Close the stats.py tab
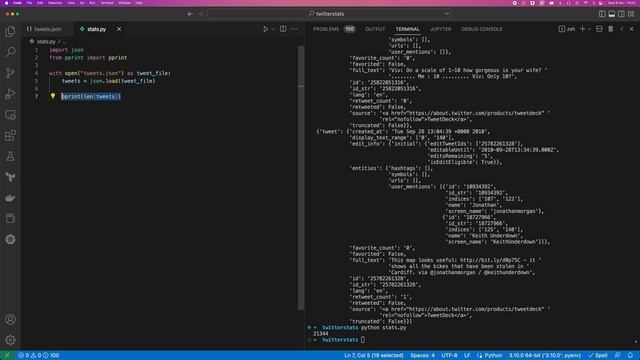 pos(119,29)
